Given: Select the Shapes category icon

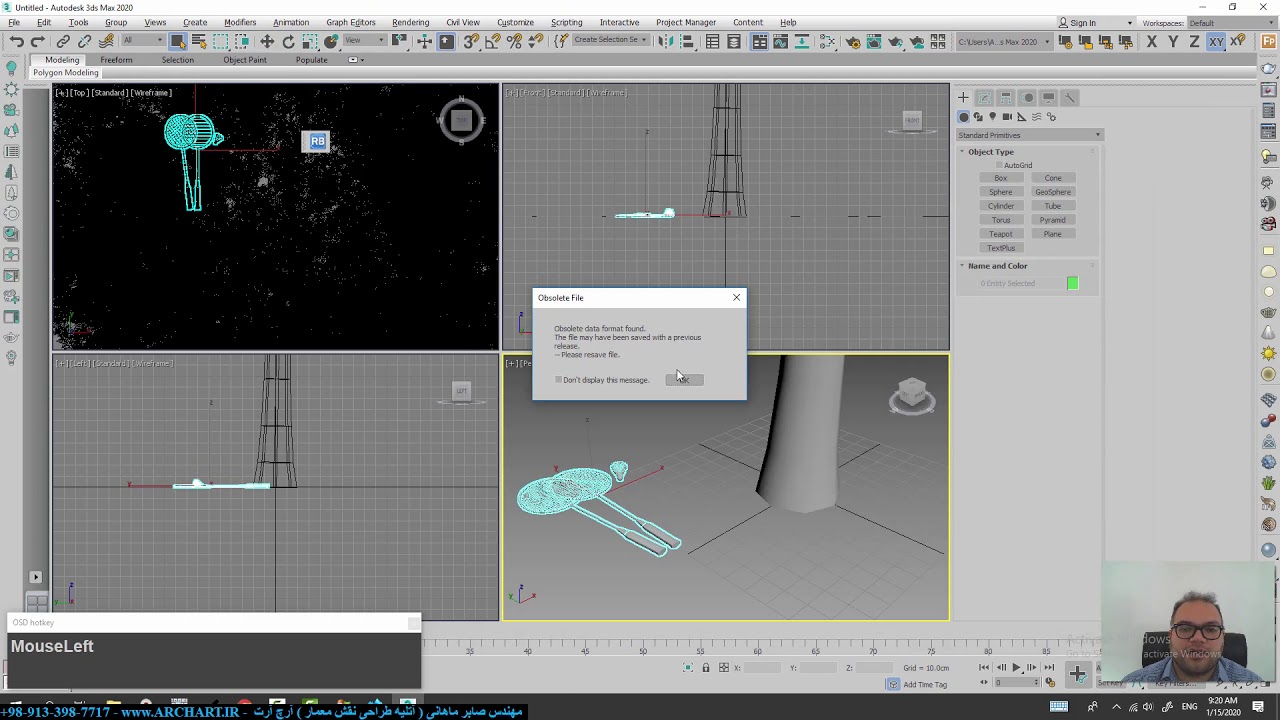Looking at the screenshot, I should [978, 117].
